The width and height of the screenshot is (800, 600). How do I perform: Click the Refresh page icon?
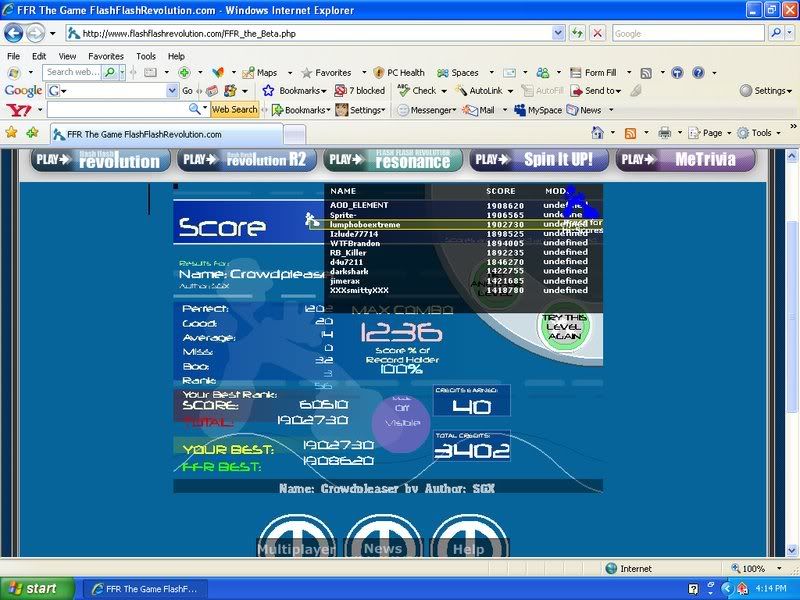point(577,33)
